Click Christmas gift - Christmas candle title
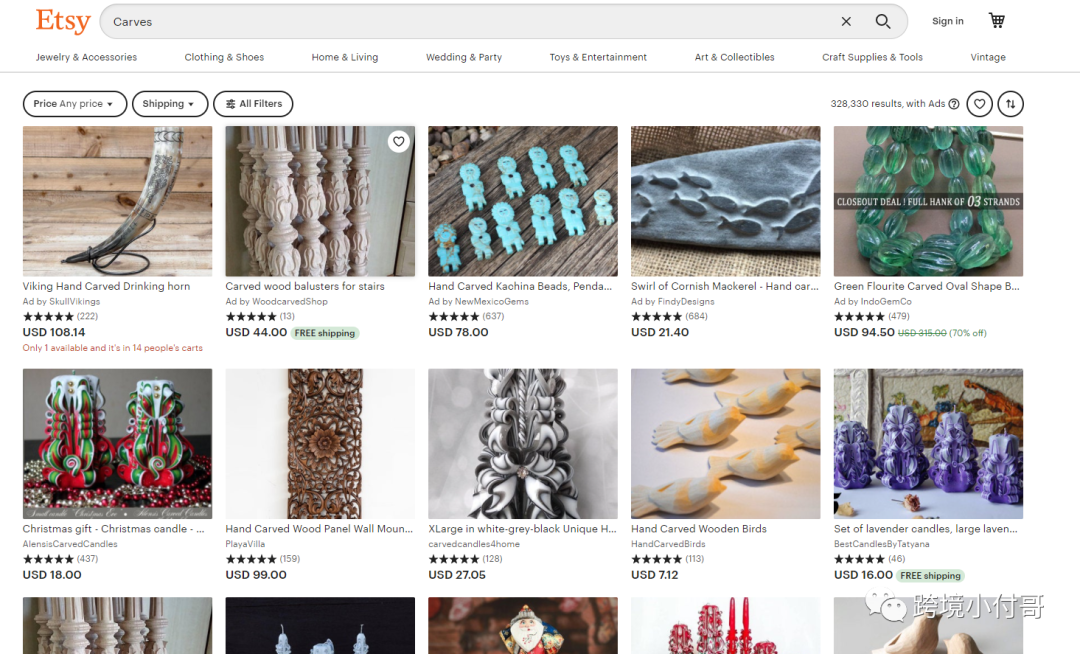This screenshot has height=654, width=1080. (x=114, y=529)
